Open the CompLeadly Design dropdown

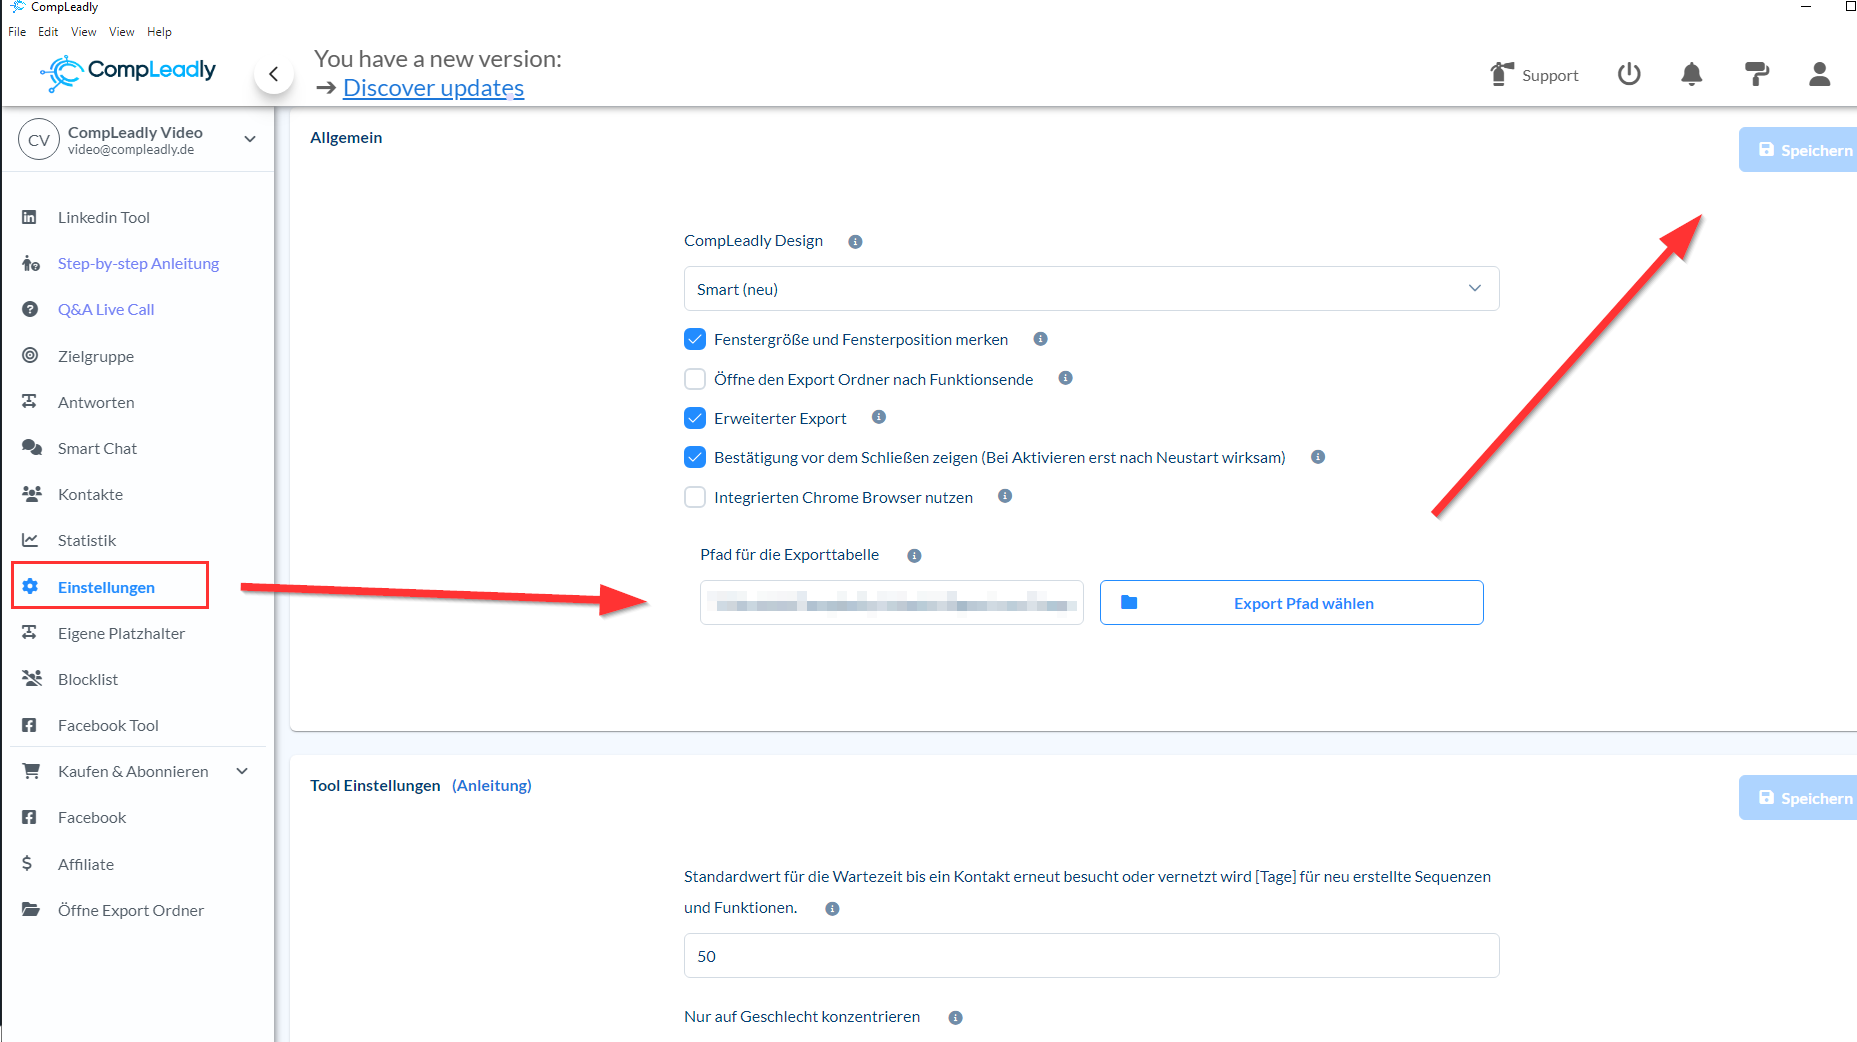(1091, 289)
